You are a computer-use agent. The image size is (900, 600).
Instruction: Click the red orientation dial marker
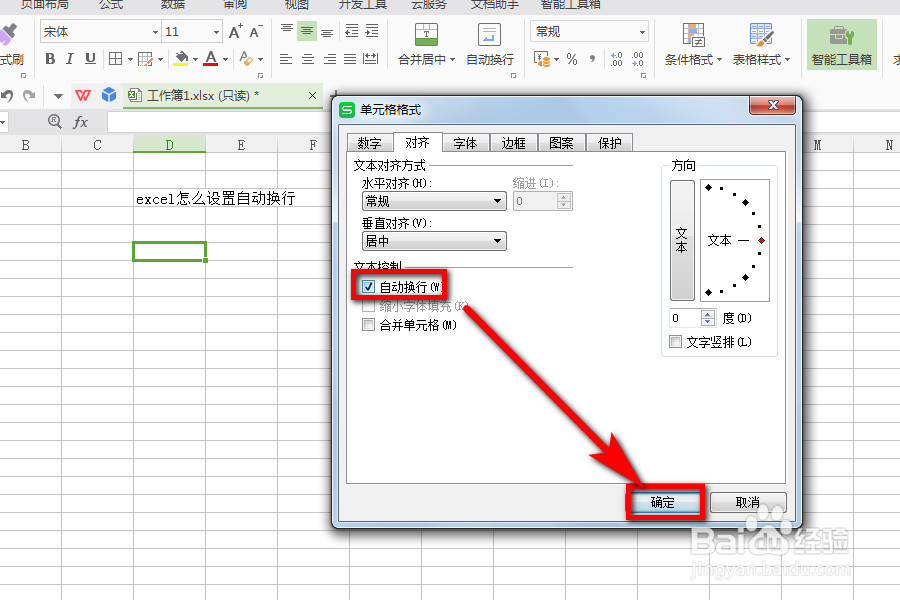click(762, 241)
